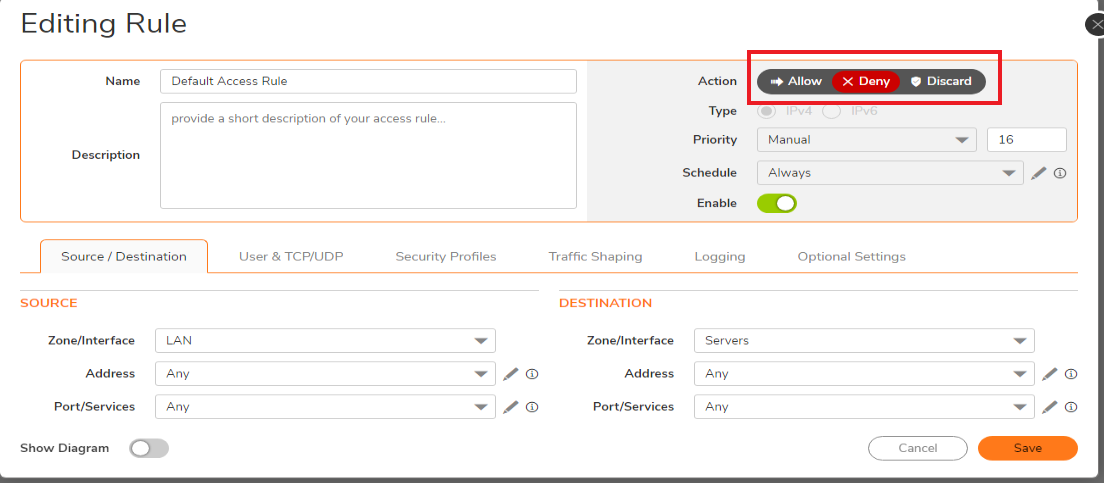Click the info icon beside Schedule
The image size is (1104, 483).
[1060, 173]
